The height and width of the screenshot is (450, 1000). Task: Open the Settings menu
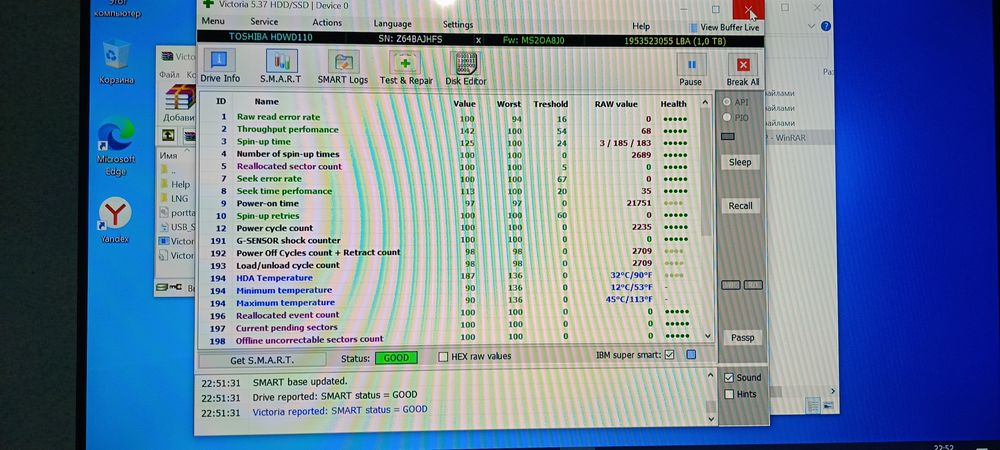click(x=458, y=25)
